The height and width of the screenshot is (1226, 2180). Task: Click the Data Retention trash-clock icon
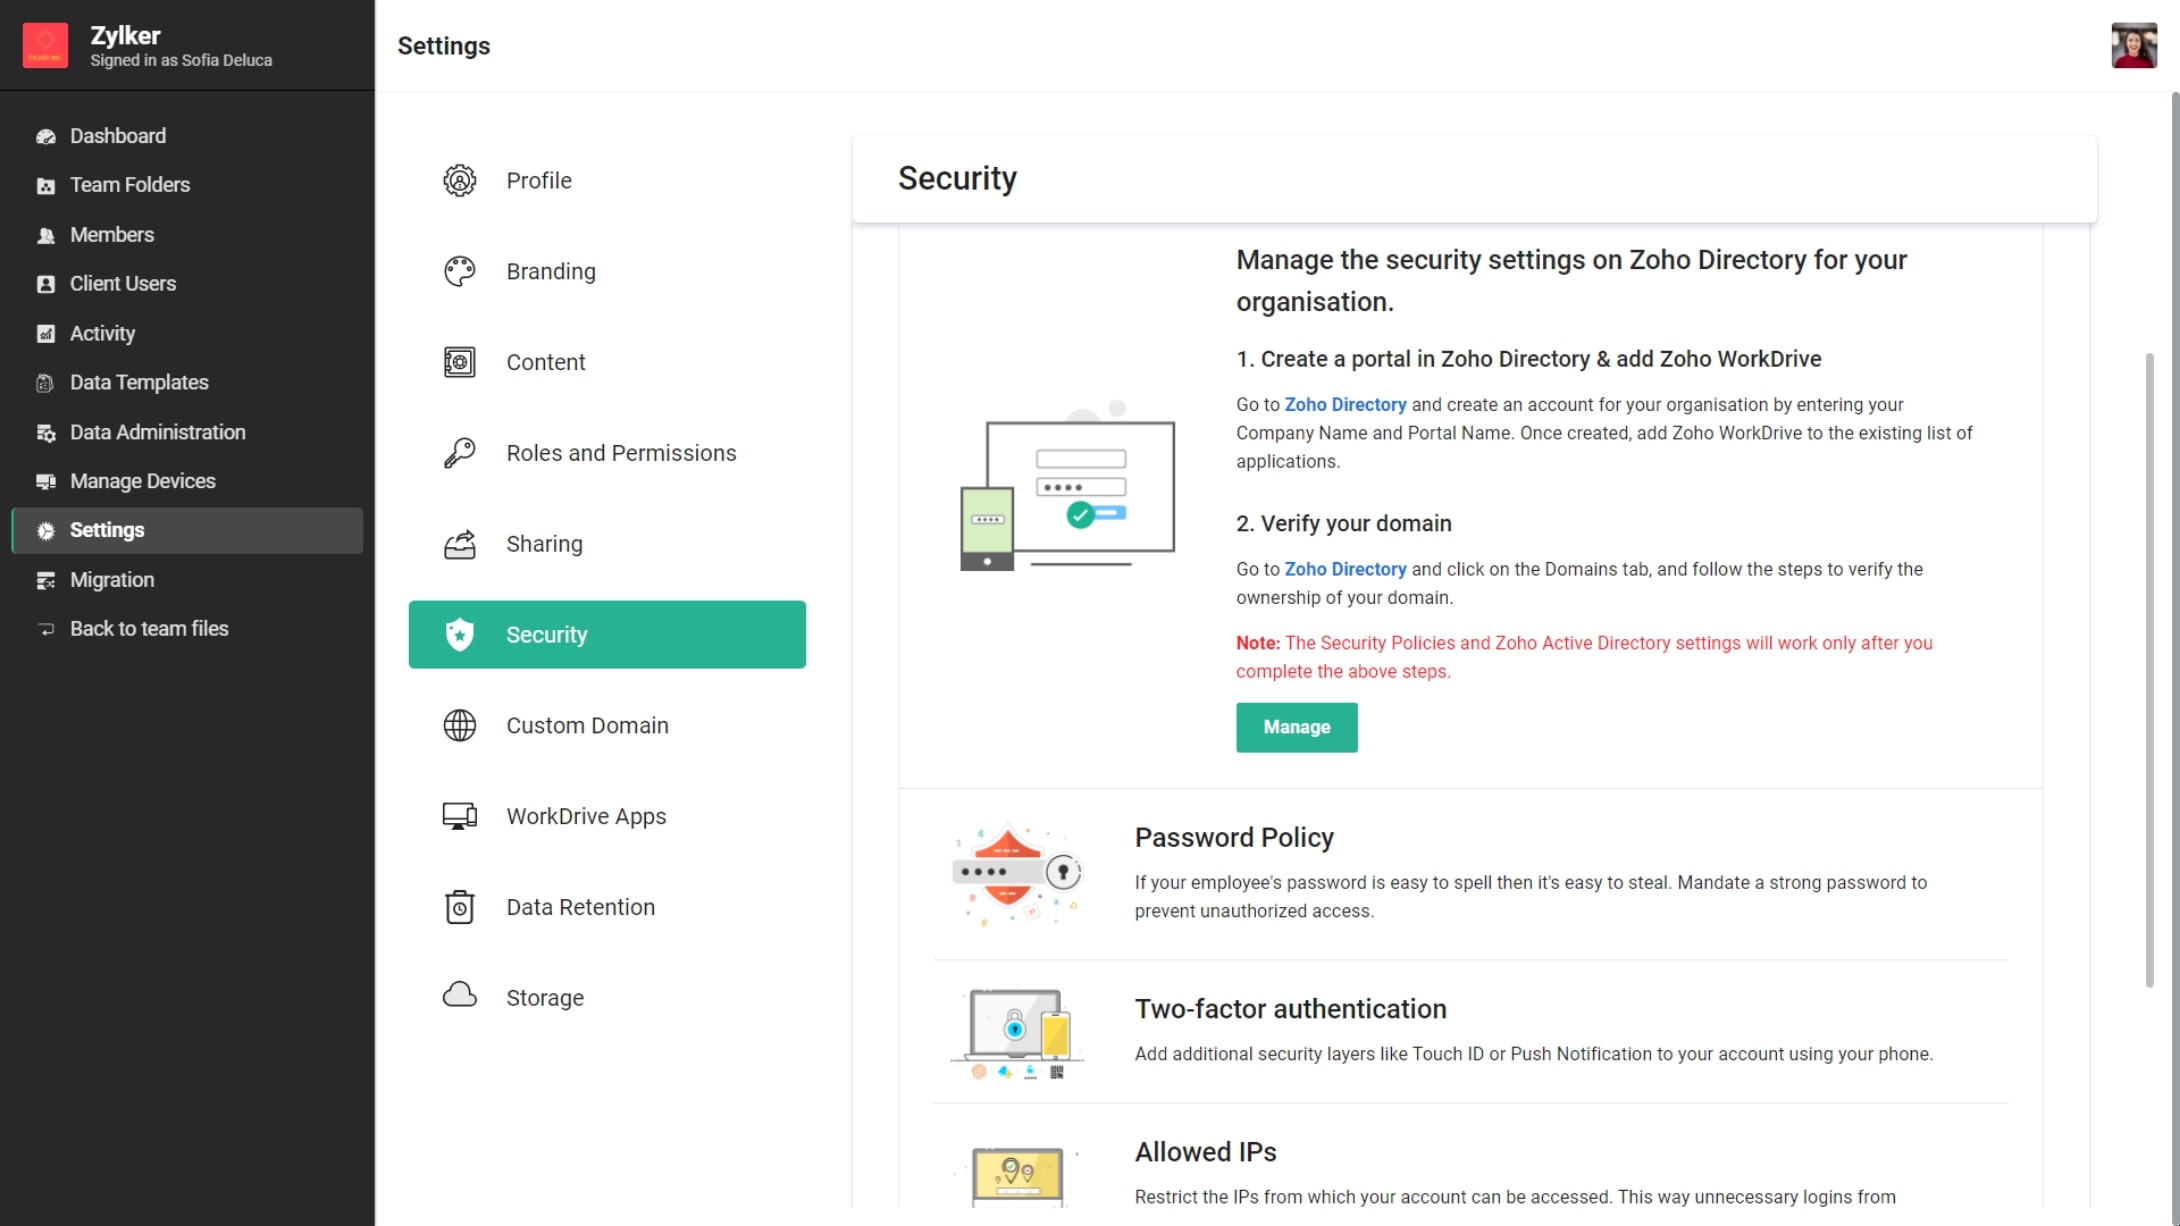pos(459,907)
